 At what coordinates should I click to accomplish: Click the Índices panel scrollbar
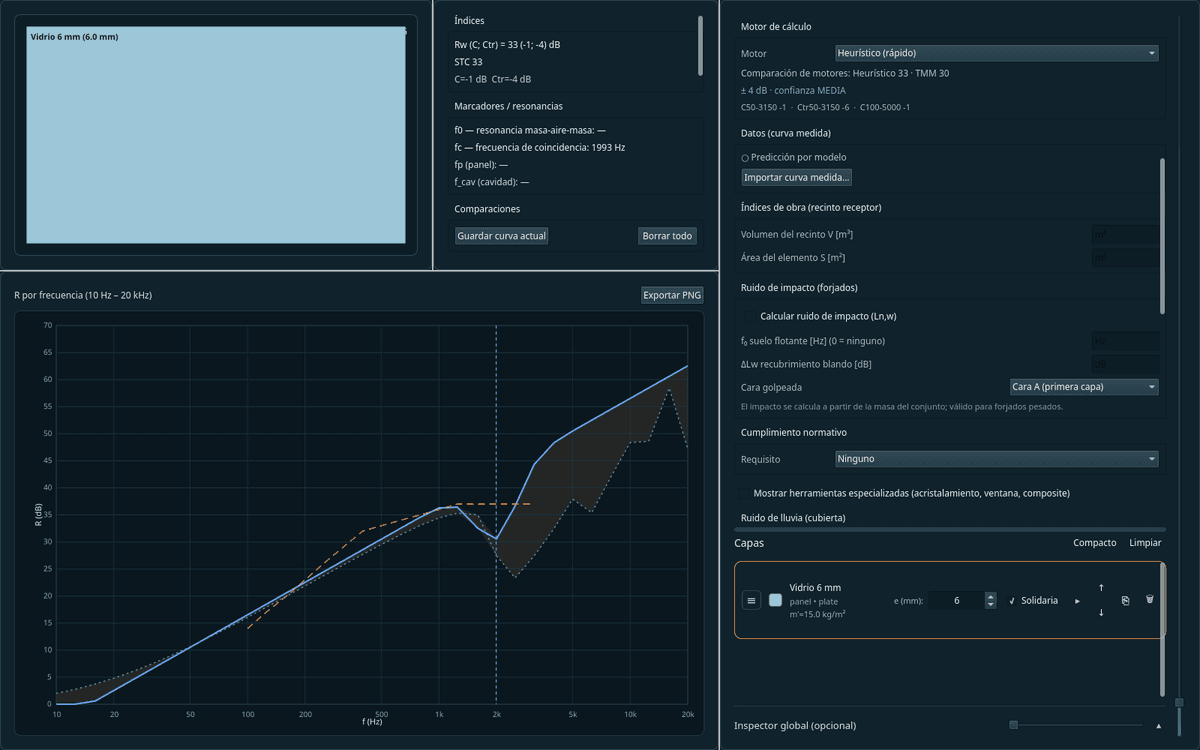(700, 46)
